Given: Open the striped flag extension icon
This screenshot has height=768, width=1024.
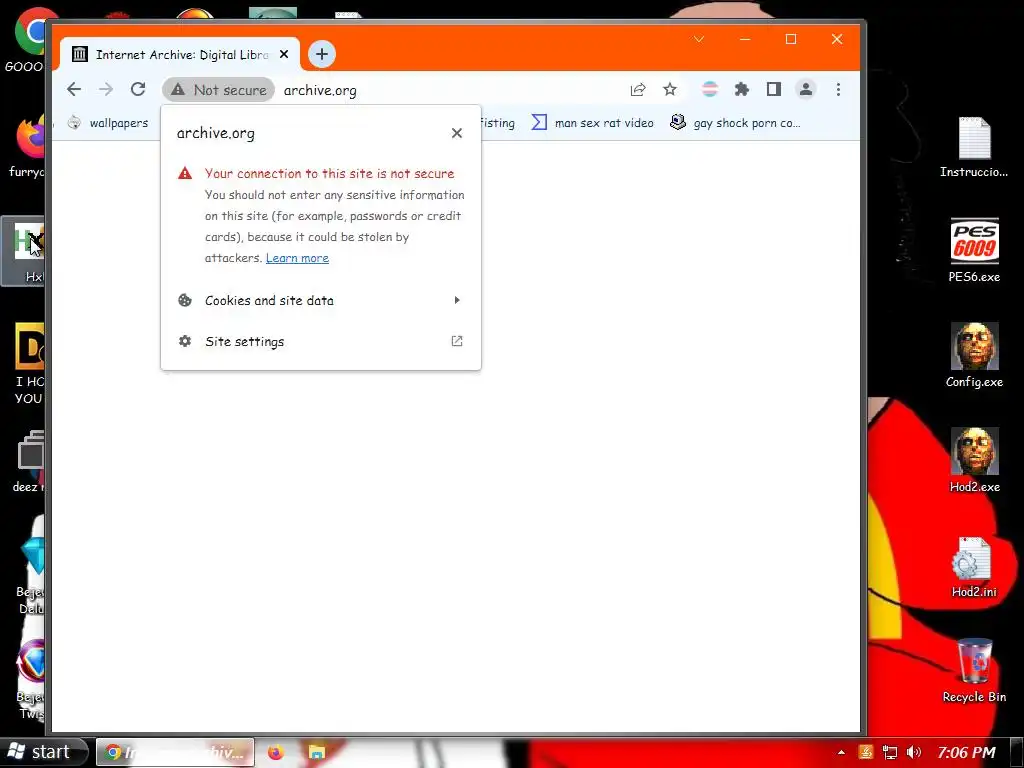Looking at the screenshot, I should pyautogui.click(x=710, y=89).
